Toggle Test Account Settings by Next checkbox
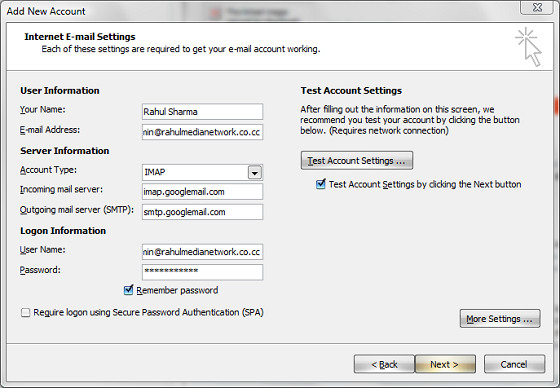The height and width of the screenshot is (388, 560). (320, 184)
